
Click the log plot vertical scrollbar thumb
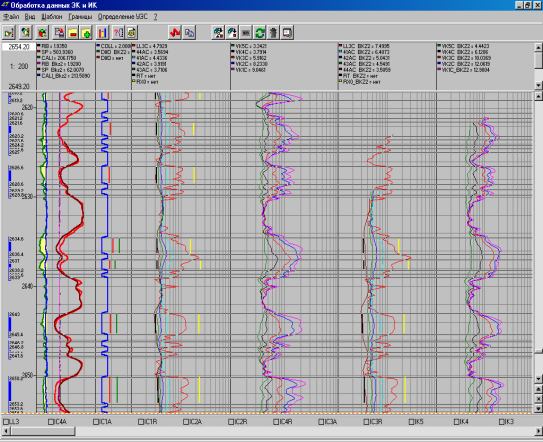tap(538, 352)
